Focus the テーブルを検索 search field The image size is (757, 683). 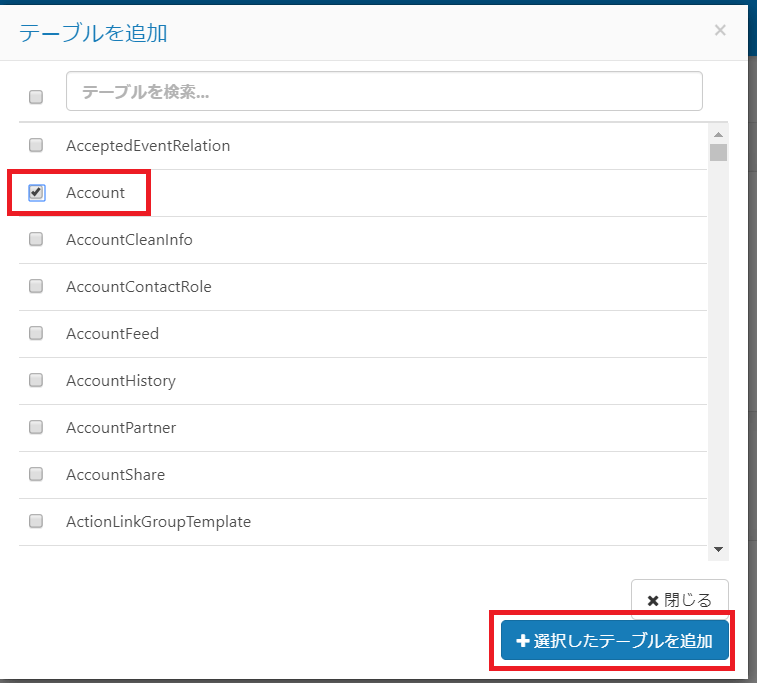(384, 91)
